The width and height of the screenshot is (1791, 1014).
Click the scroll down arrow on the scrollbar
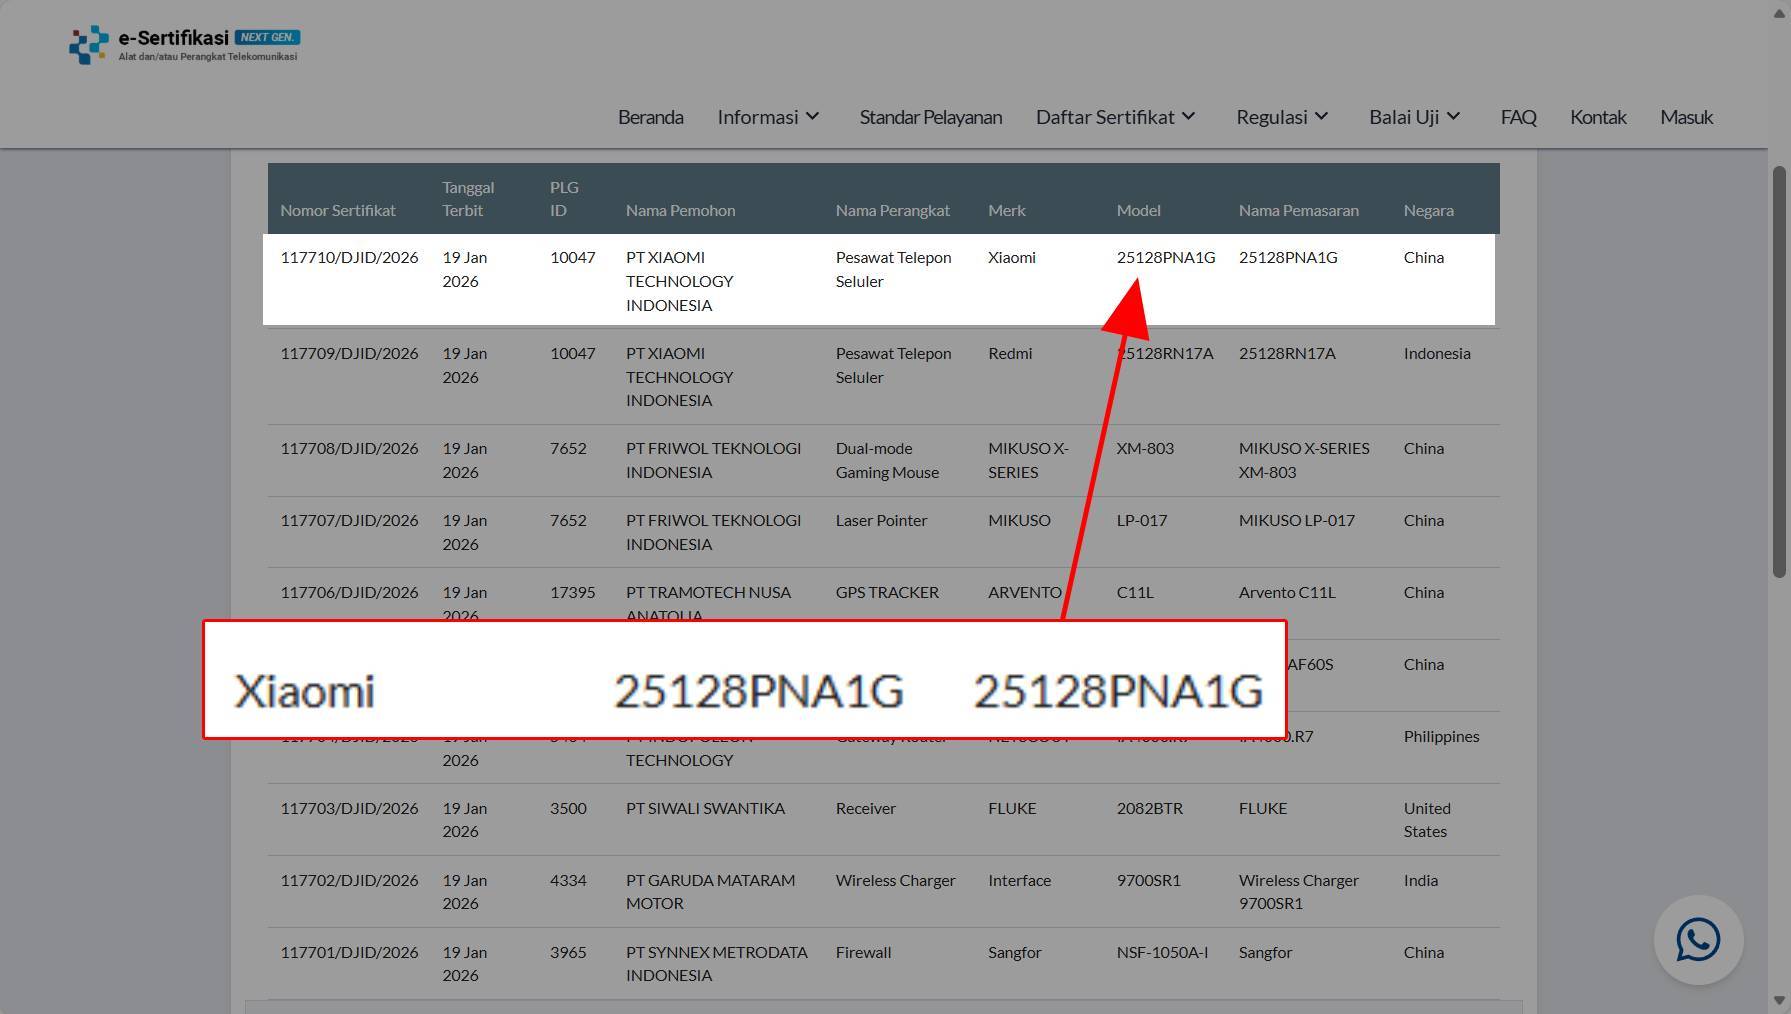1779,1000
